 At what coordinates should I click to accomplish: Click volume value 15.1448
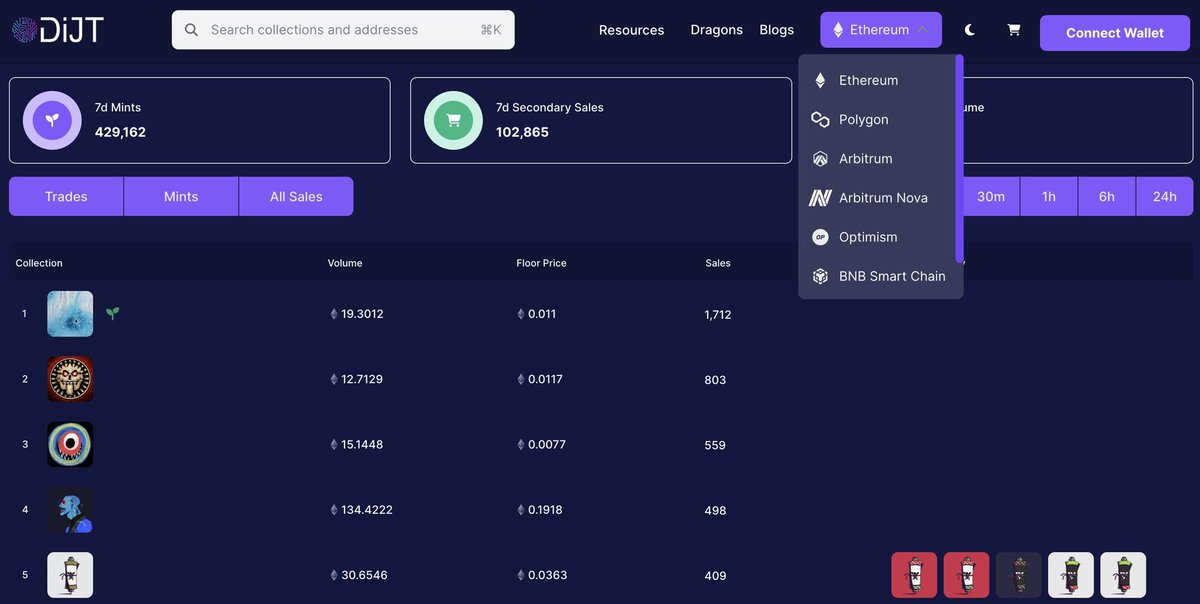click(x=362, y=444)
